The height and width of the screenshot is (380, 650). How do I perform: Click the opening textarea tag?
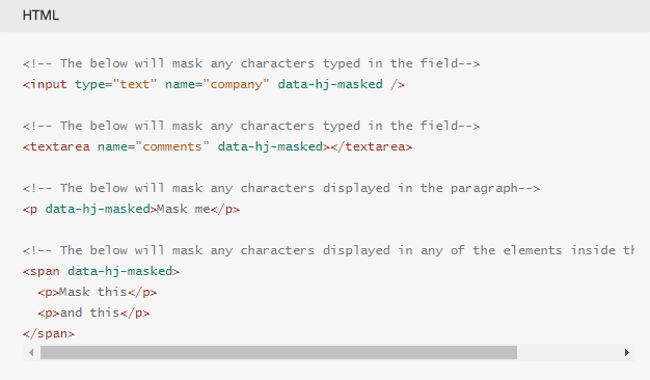pyautogui.click(x=56, y=147)
